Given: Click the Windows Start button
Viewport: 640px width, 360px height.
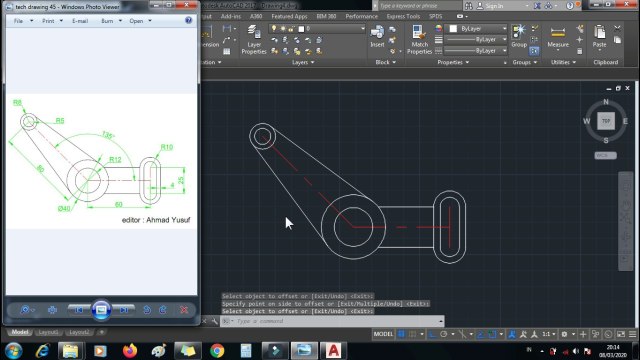Looking at the screenshot, I should point(13,351).
